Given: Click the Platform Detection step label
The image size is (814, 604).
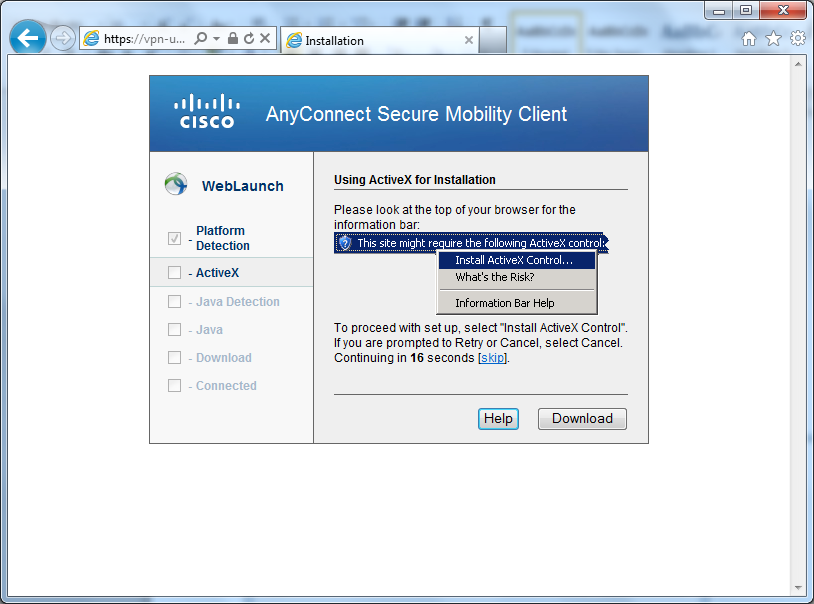Looking at the screenshot, I should pyautogui.click(x=223, y=238).
